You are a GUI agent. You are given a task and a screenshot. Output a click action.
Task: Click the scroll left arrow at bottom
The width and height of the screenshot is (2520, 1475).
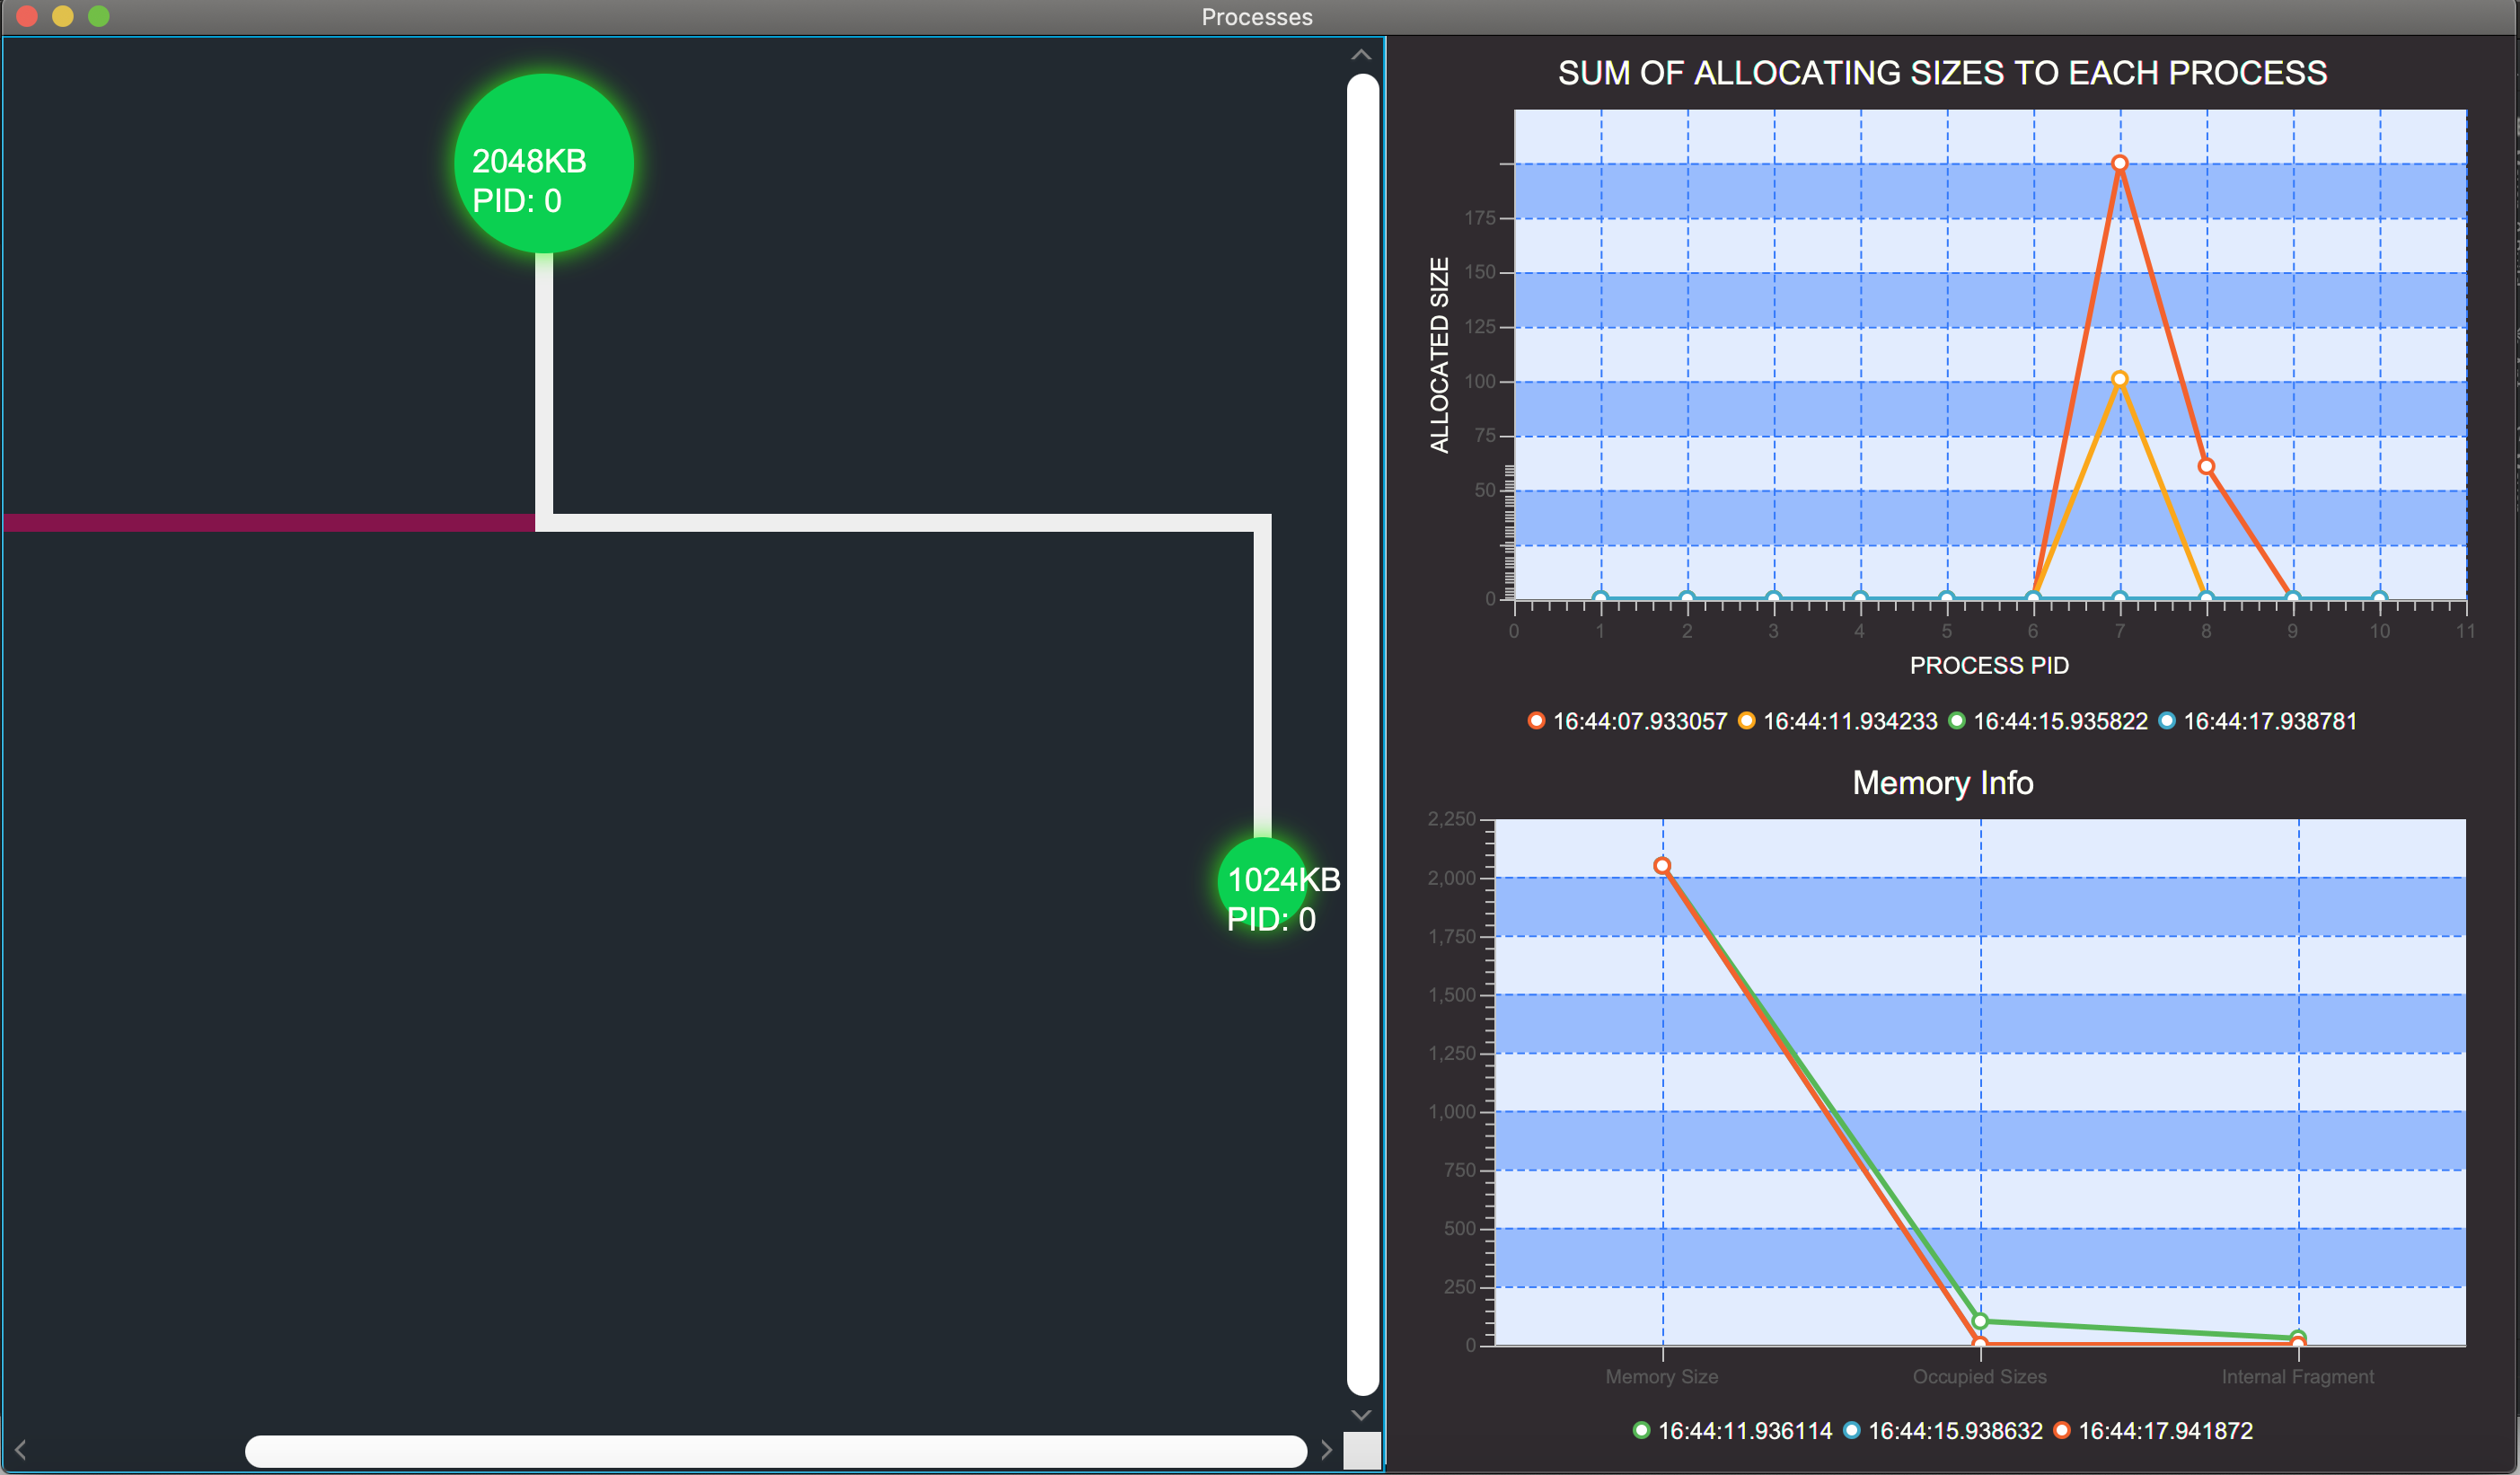coord(20,1450)
